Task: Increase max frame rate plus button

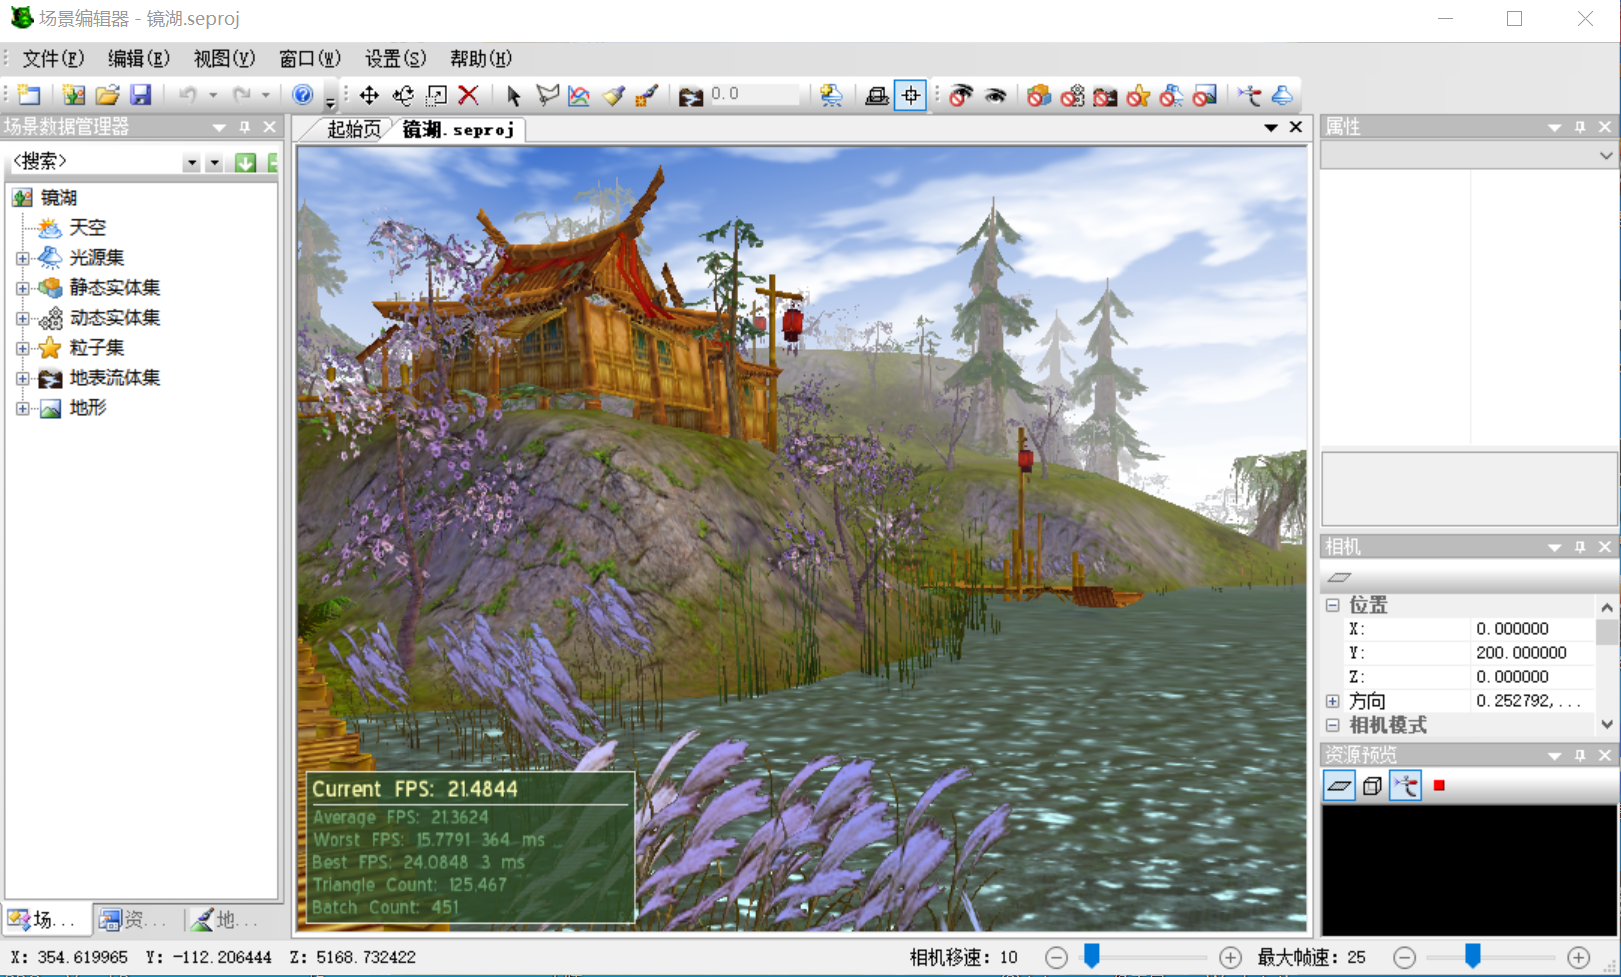Action: (x=1578, y=957)
